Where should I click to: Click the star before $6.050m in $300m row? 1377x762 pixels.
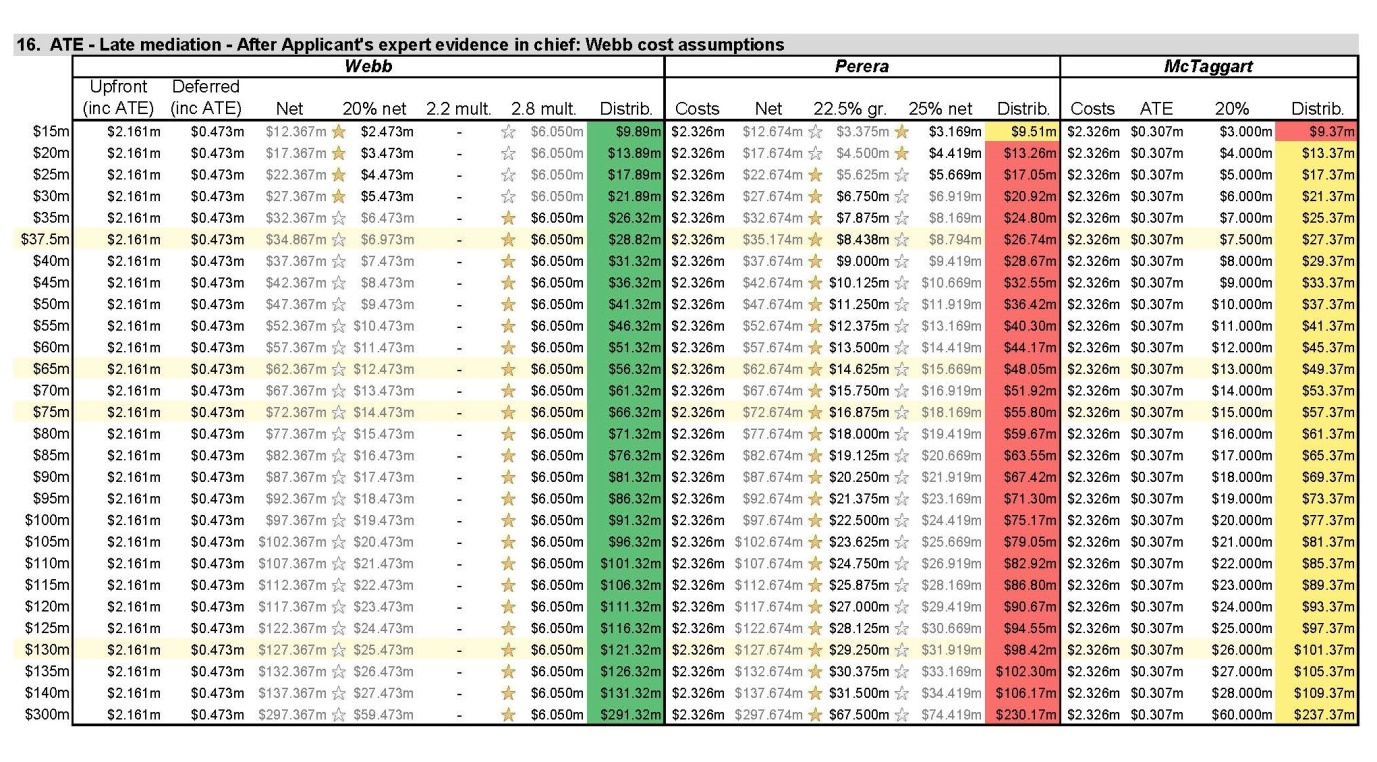pyautogui.click(x=507, y=715)
